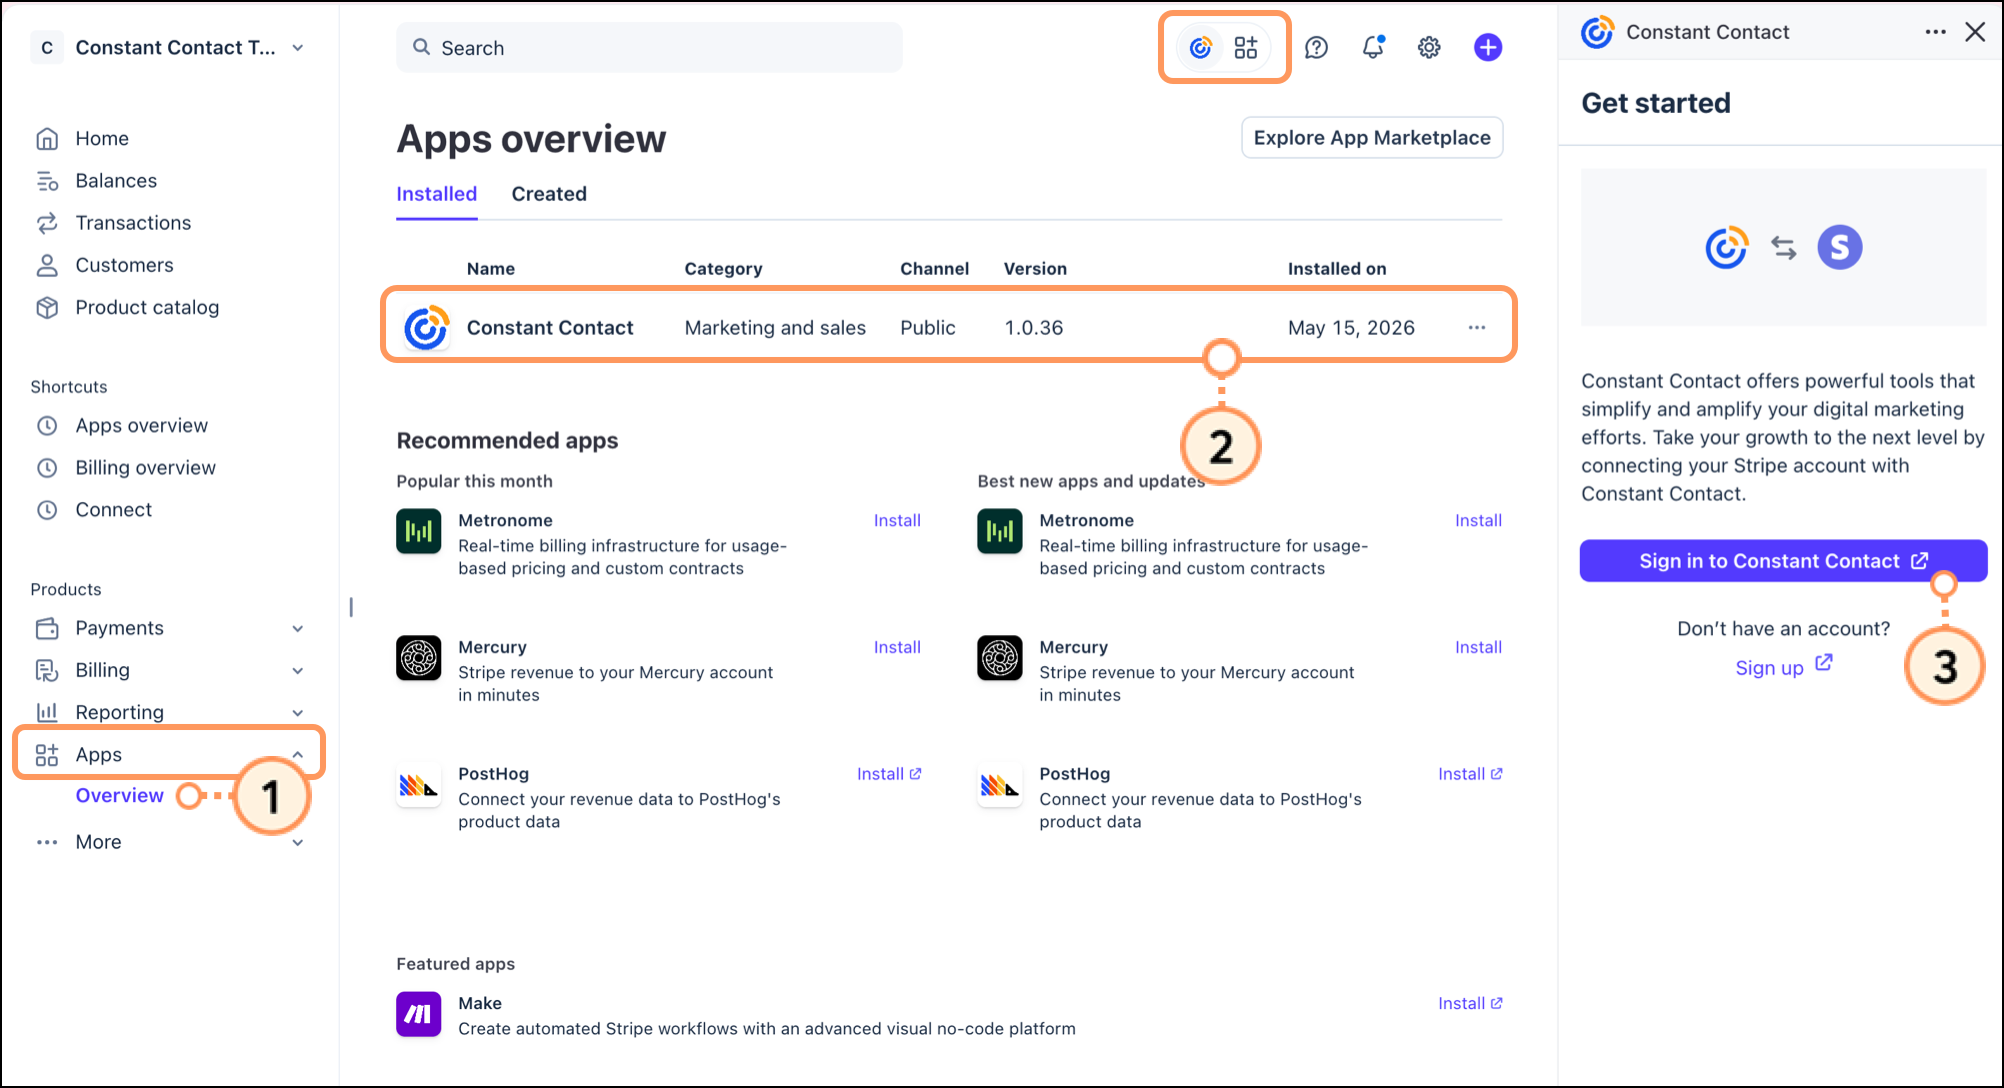Click the Home icon in sidebar
Viewport: 2004px width, 1088px height.
47,138
